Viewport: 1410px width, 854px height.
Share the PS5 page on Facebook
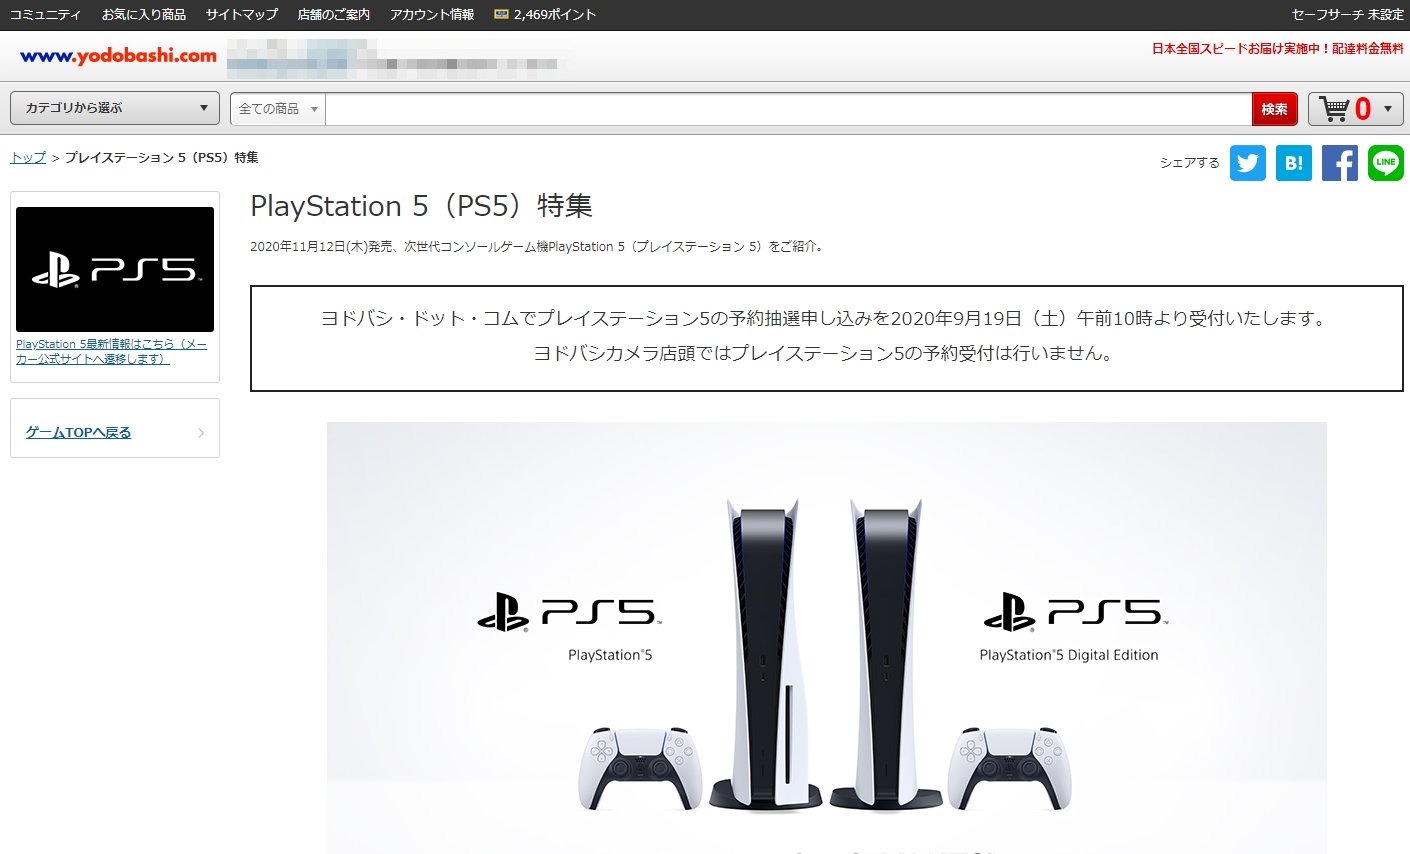[1339, 162]
